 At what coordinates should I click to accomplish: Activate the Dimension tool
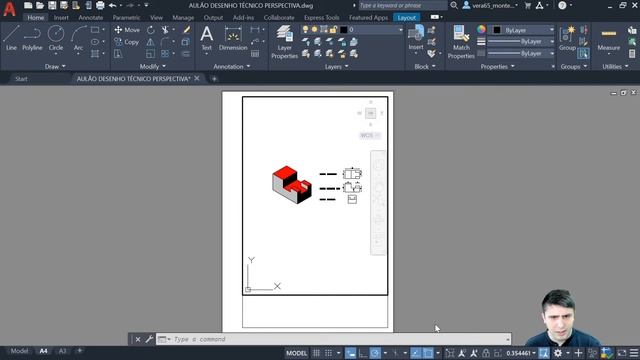[x=233, y=38]
